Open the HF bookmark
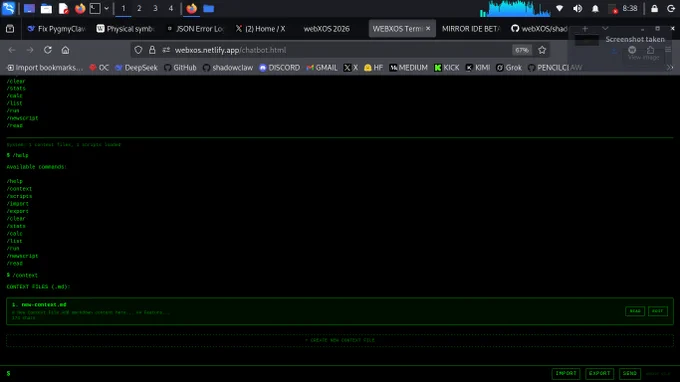This screenshot has height=382, width=680. pyautogui.click(x=373, y=68)
